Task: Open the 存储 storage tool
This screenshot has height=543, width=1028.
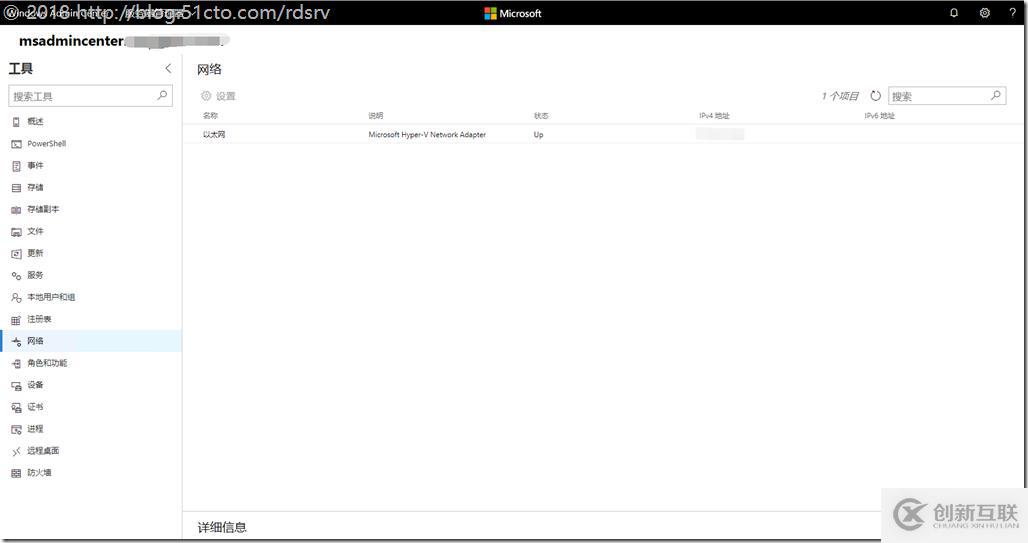Action: coord(35,188)
